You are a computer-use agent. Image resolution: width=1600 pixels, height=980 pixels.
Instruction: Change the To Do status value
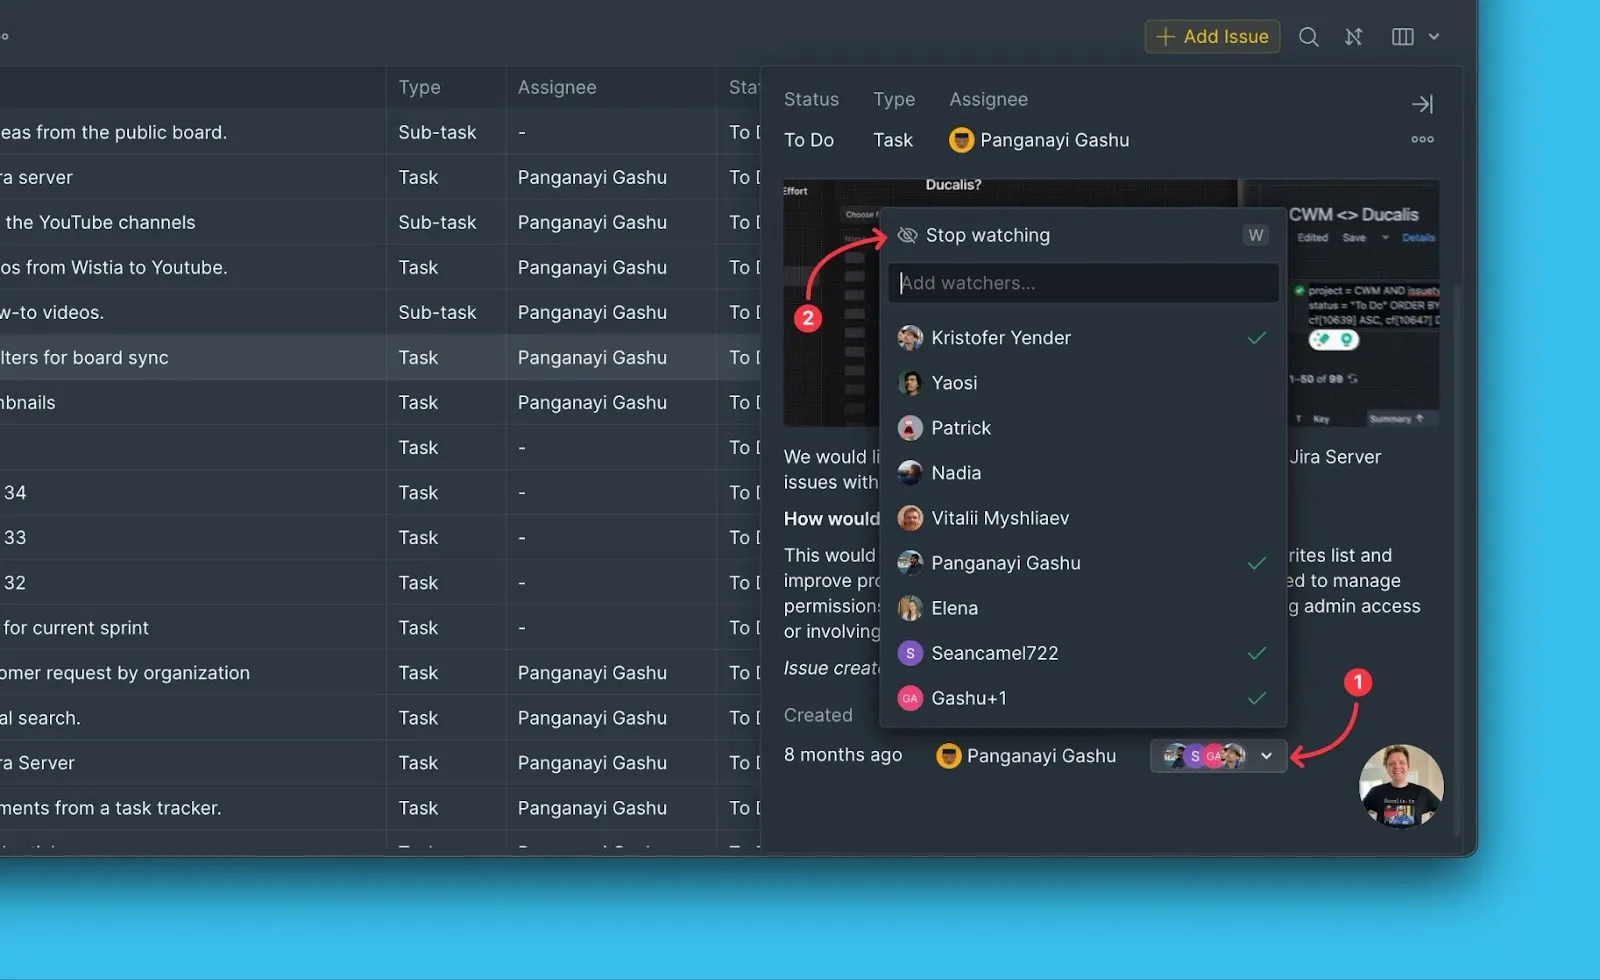(809, 140)
